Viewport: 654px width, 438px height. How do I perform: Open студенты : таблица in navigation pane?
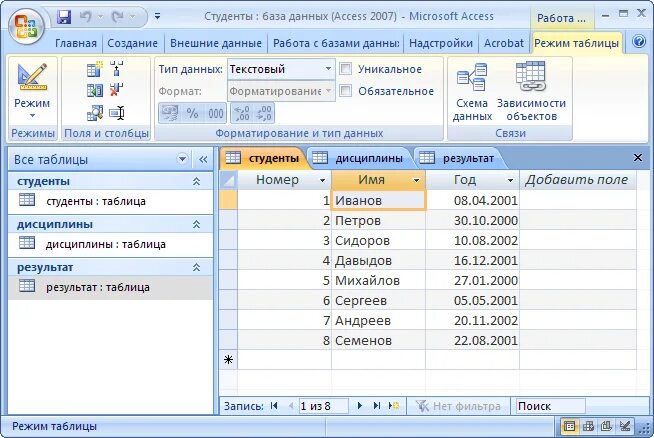click(x=110, y=201)
